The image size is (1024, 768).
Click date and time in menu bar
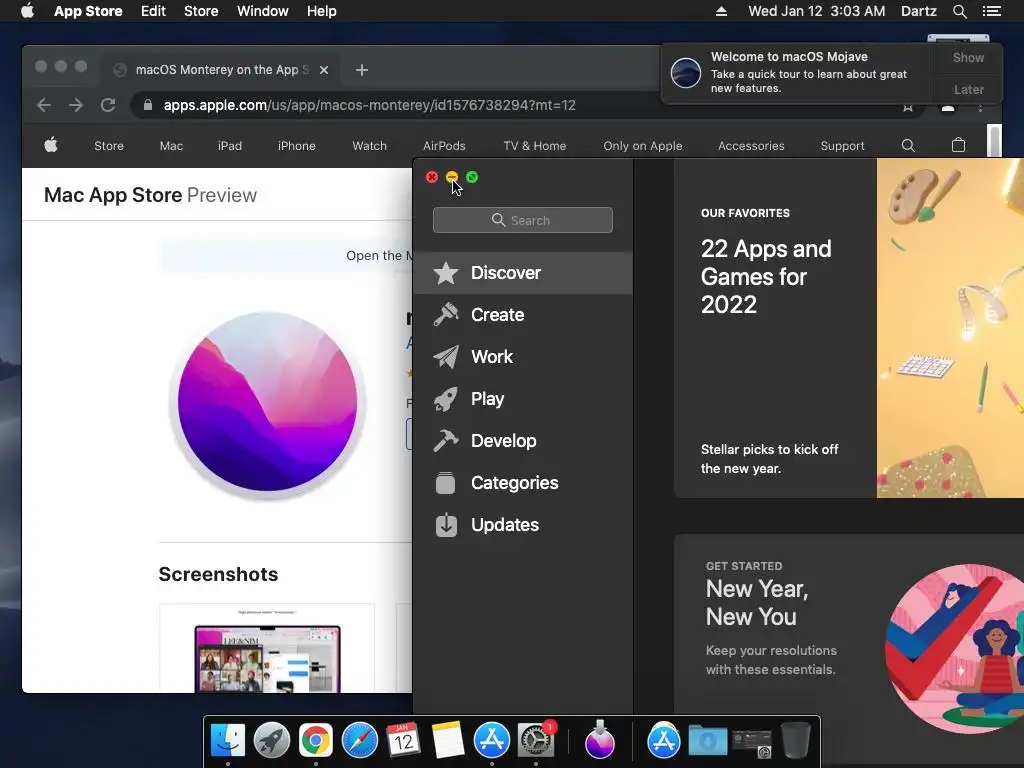816,11
